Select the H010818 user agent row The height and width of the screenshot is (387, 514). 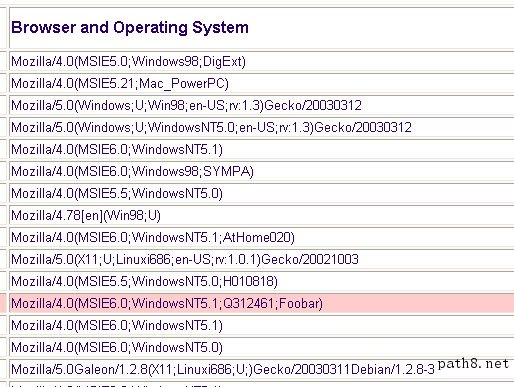(262, 281)
